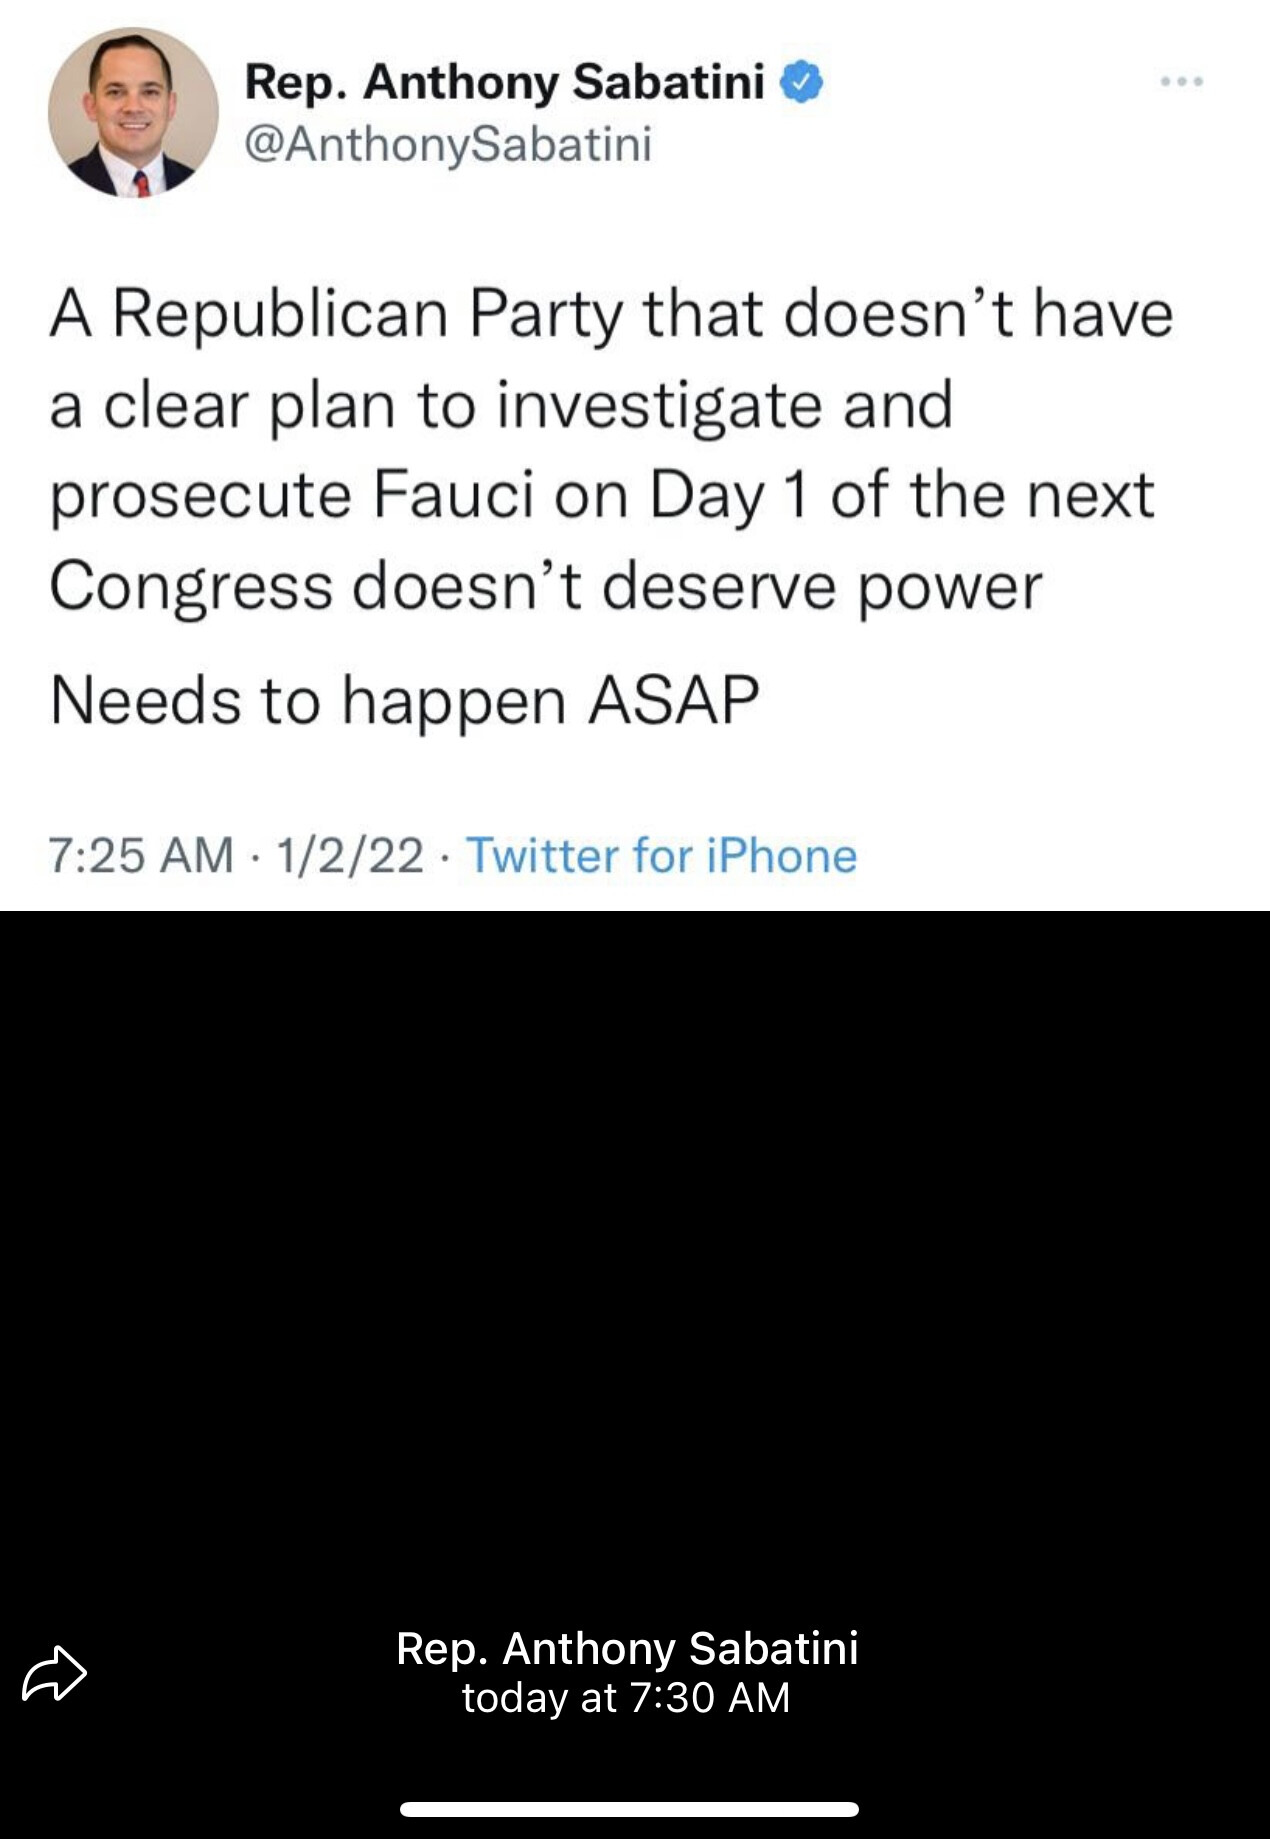Image resolution: width=1270 pixels, height=1839 pixels.
Task: Click 'Republican Party' in the tweet text
Action: pos(368,314)
